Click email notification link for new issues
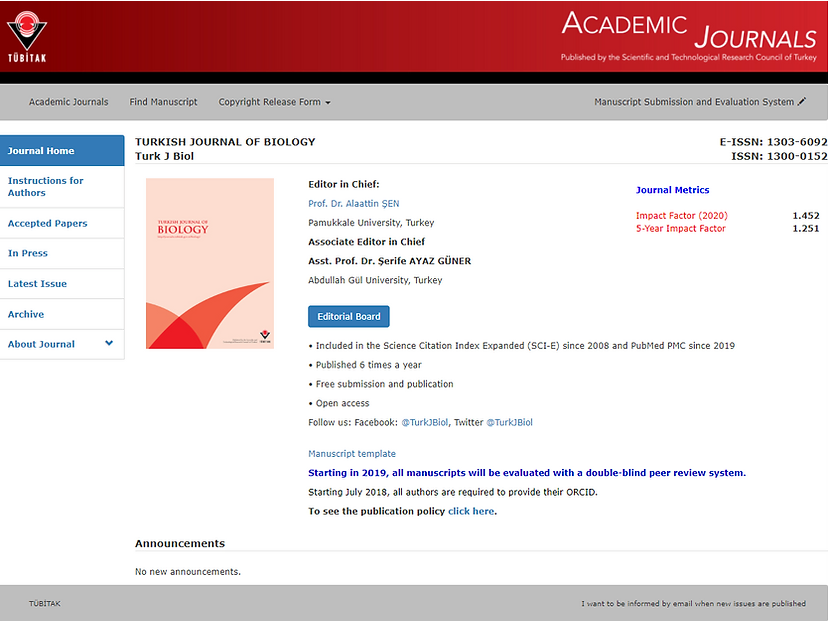Screen dimensions: 828x623 [x=693, y=603]
